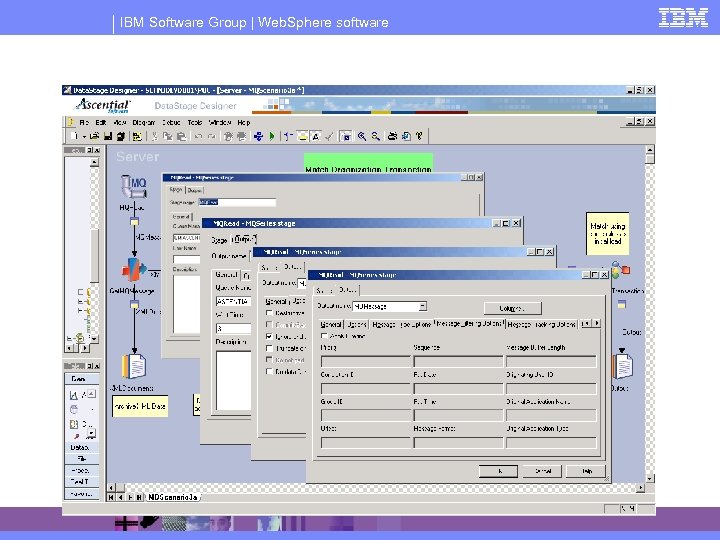The height and width of the screenshot is (540, 720).
Task: Click the Redo arrow icon
Action: click(212, 136)
